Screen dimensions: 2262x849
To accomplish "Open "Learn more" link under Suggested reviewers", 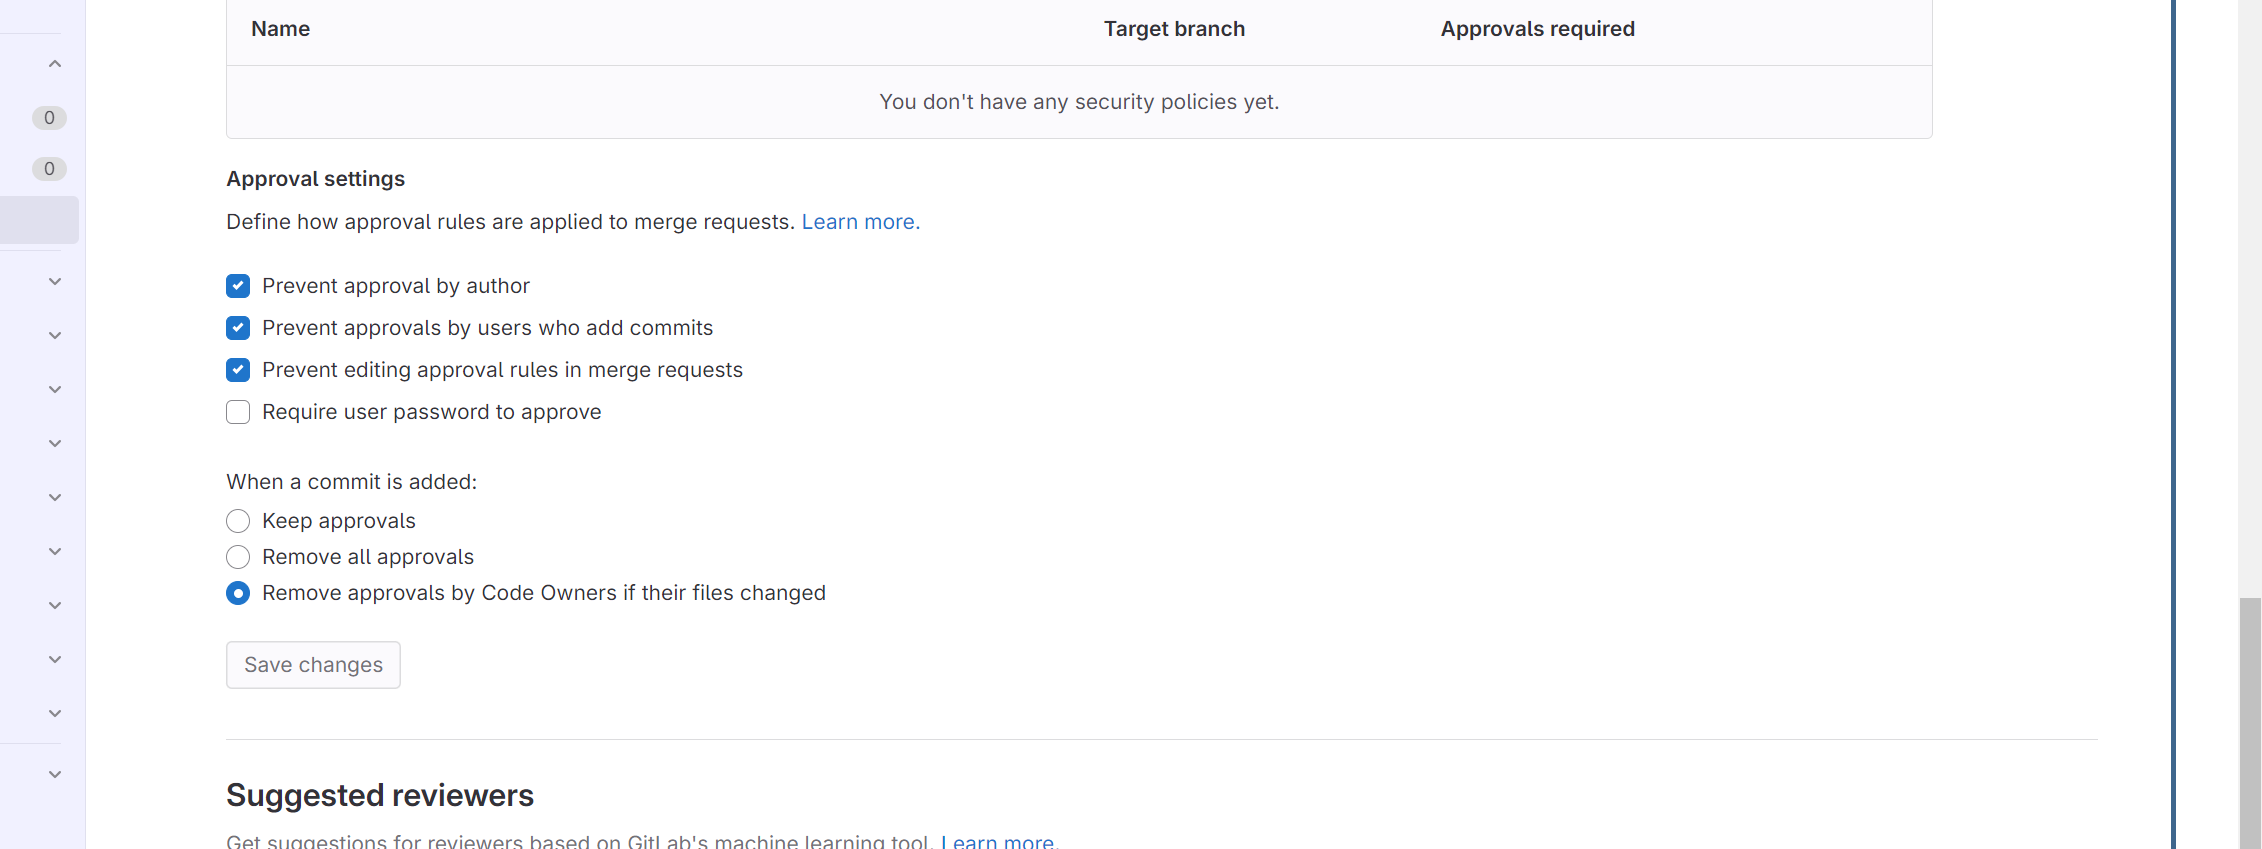I will [999, 842].
